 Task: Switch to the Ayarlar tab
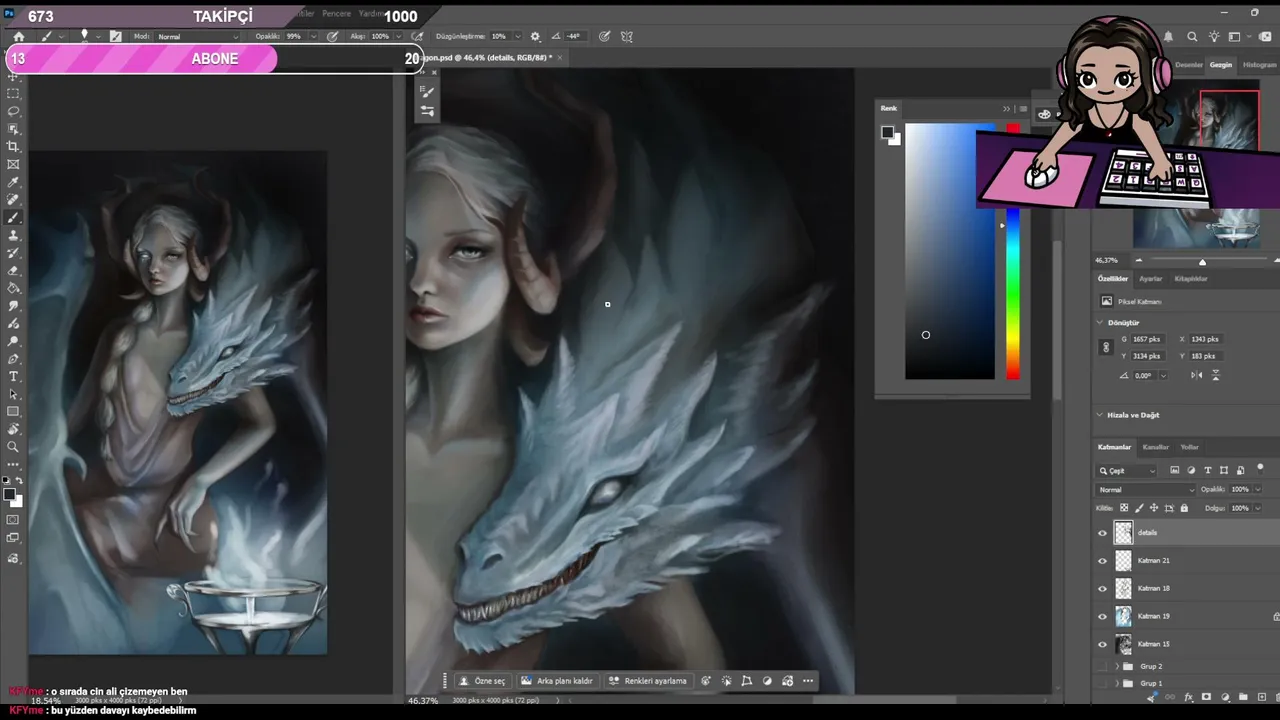click(x=1151, y=279)
